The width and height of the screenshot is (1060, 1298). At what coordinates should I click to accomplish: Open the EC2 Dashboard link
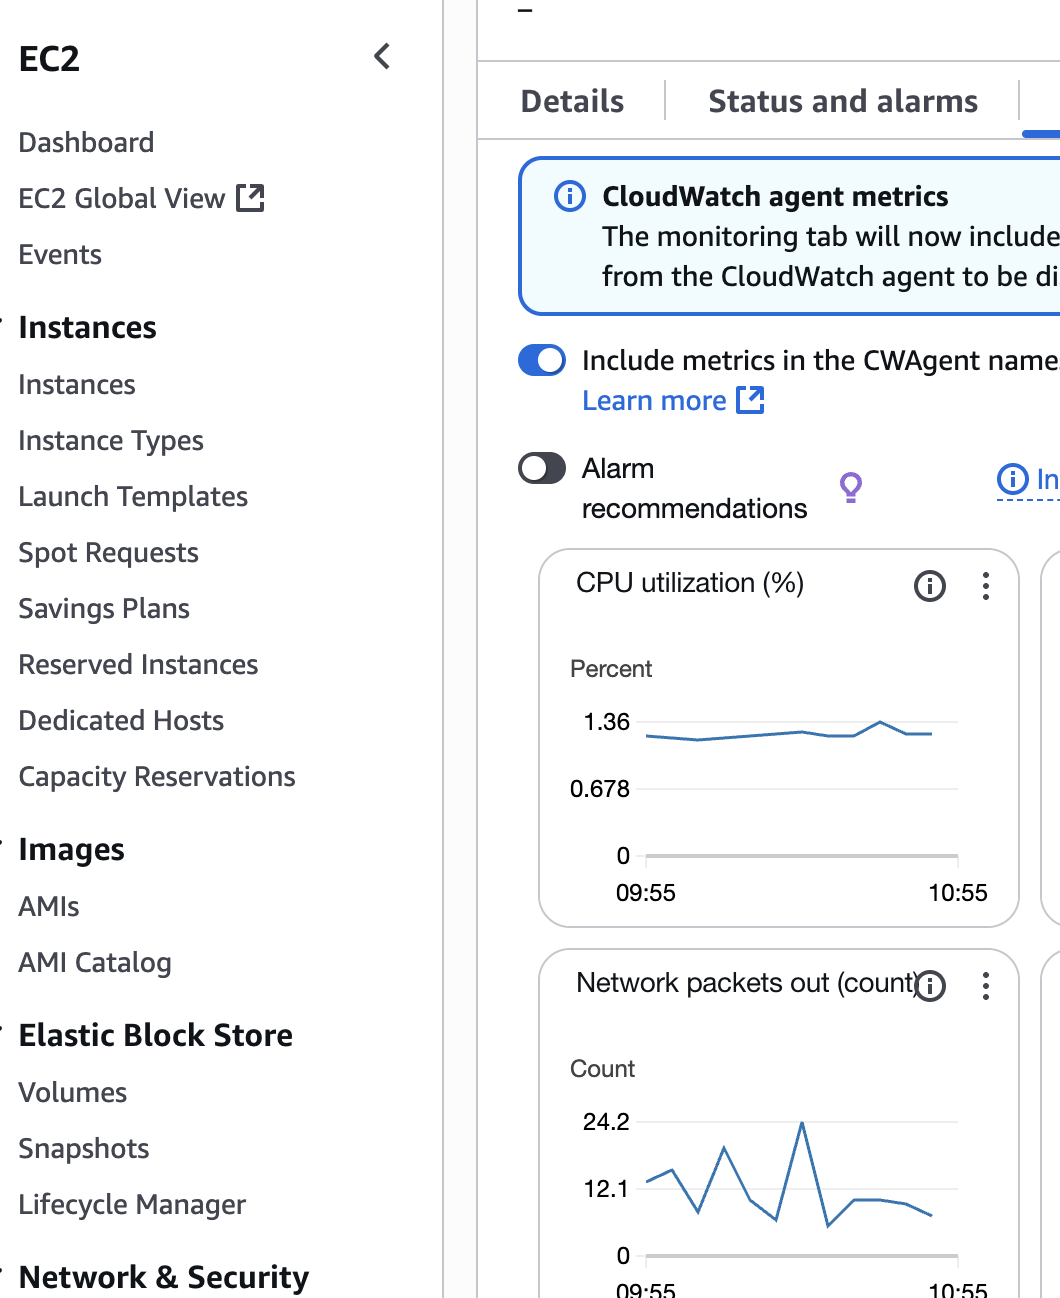pos(86,142)
